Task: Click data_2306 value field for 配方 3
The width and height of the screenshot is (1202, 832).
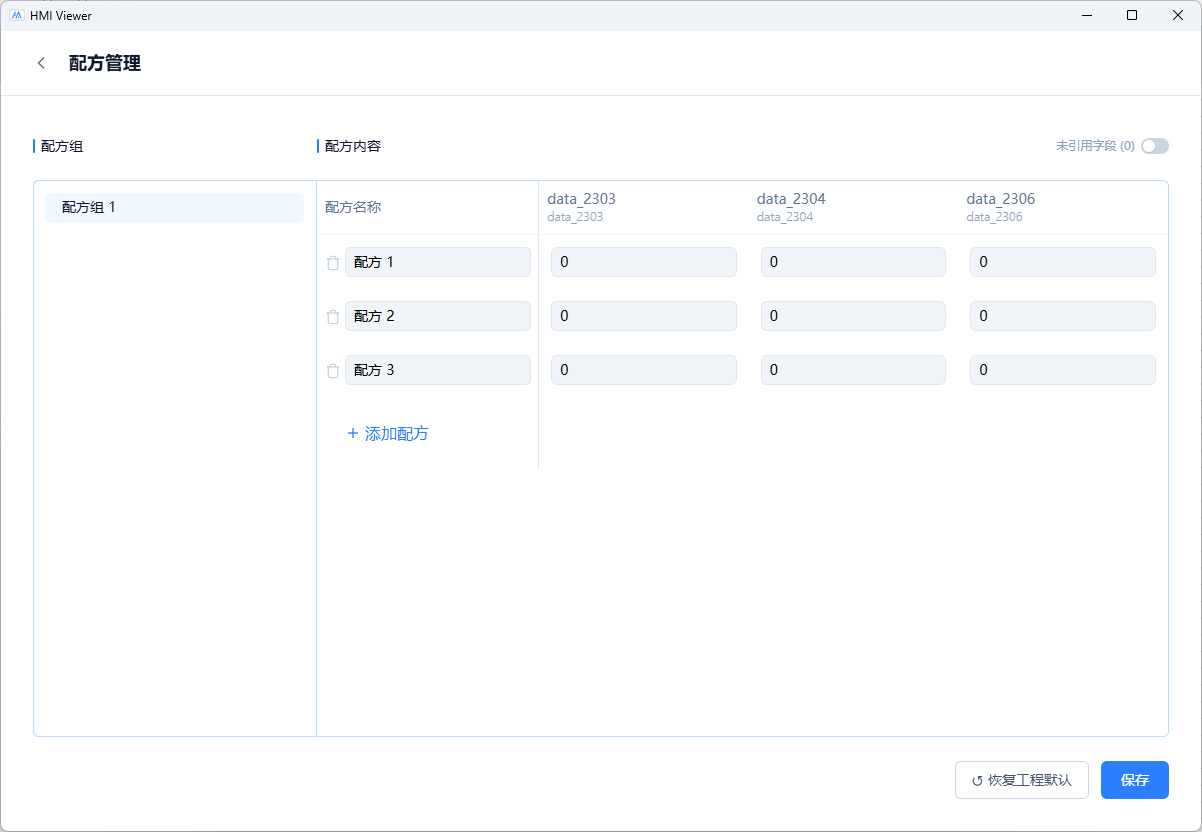Action: tap(1063, 370)
